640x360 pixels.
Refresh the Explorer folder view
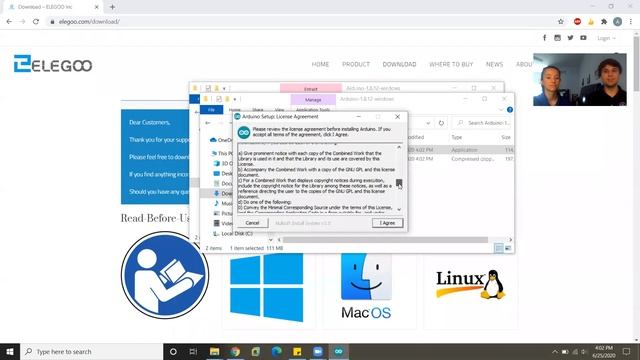click(441, 123)
